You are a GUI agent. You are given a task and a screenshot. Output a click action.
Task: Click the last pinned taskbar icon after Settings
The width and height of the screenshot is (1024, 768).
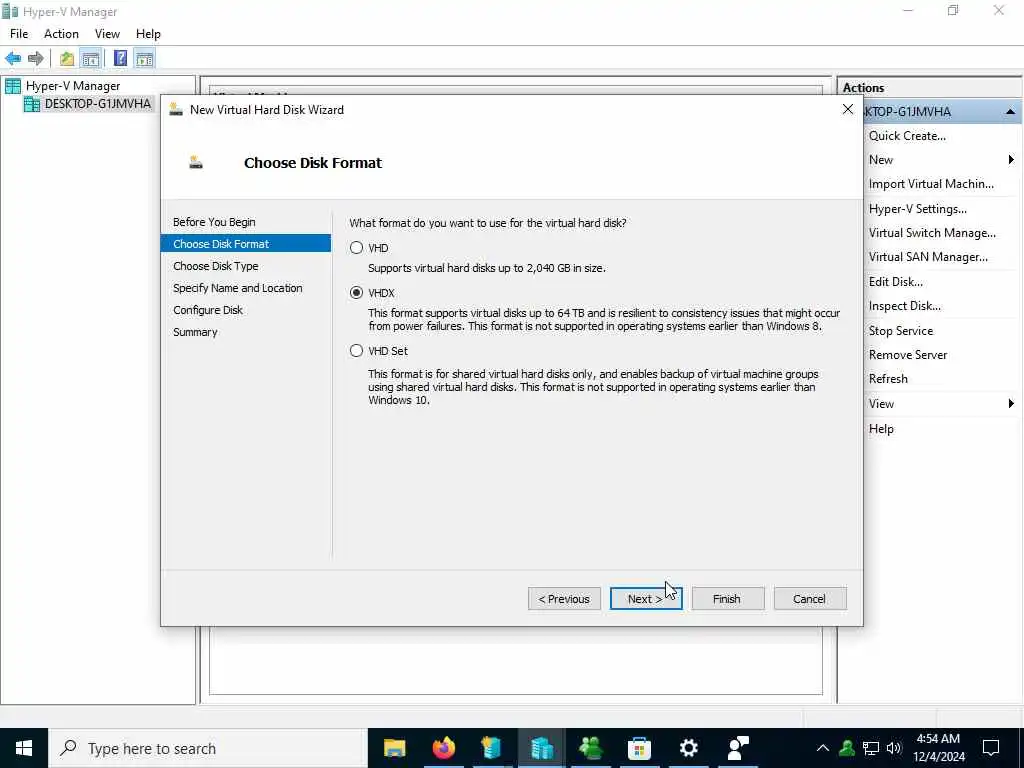738,748
